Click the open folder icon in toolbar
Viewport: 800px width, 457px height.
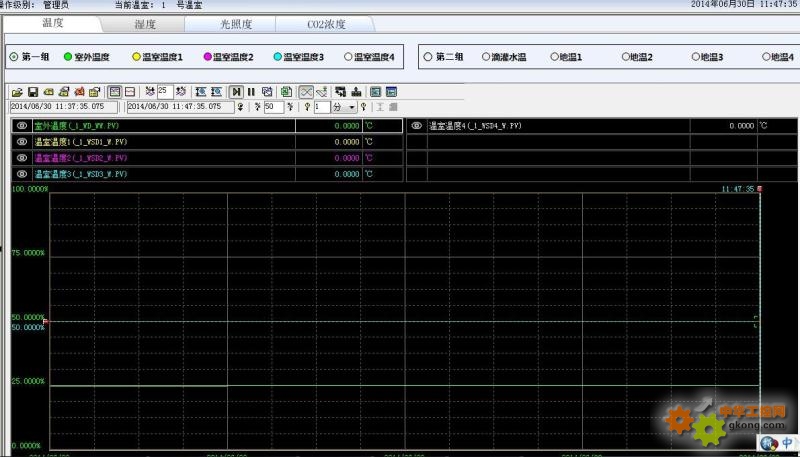[16, 91]
